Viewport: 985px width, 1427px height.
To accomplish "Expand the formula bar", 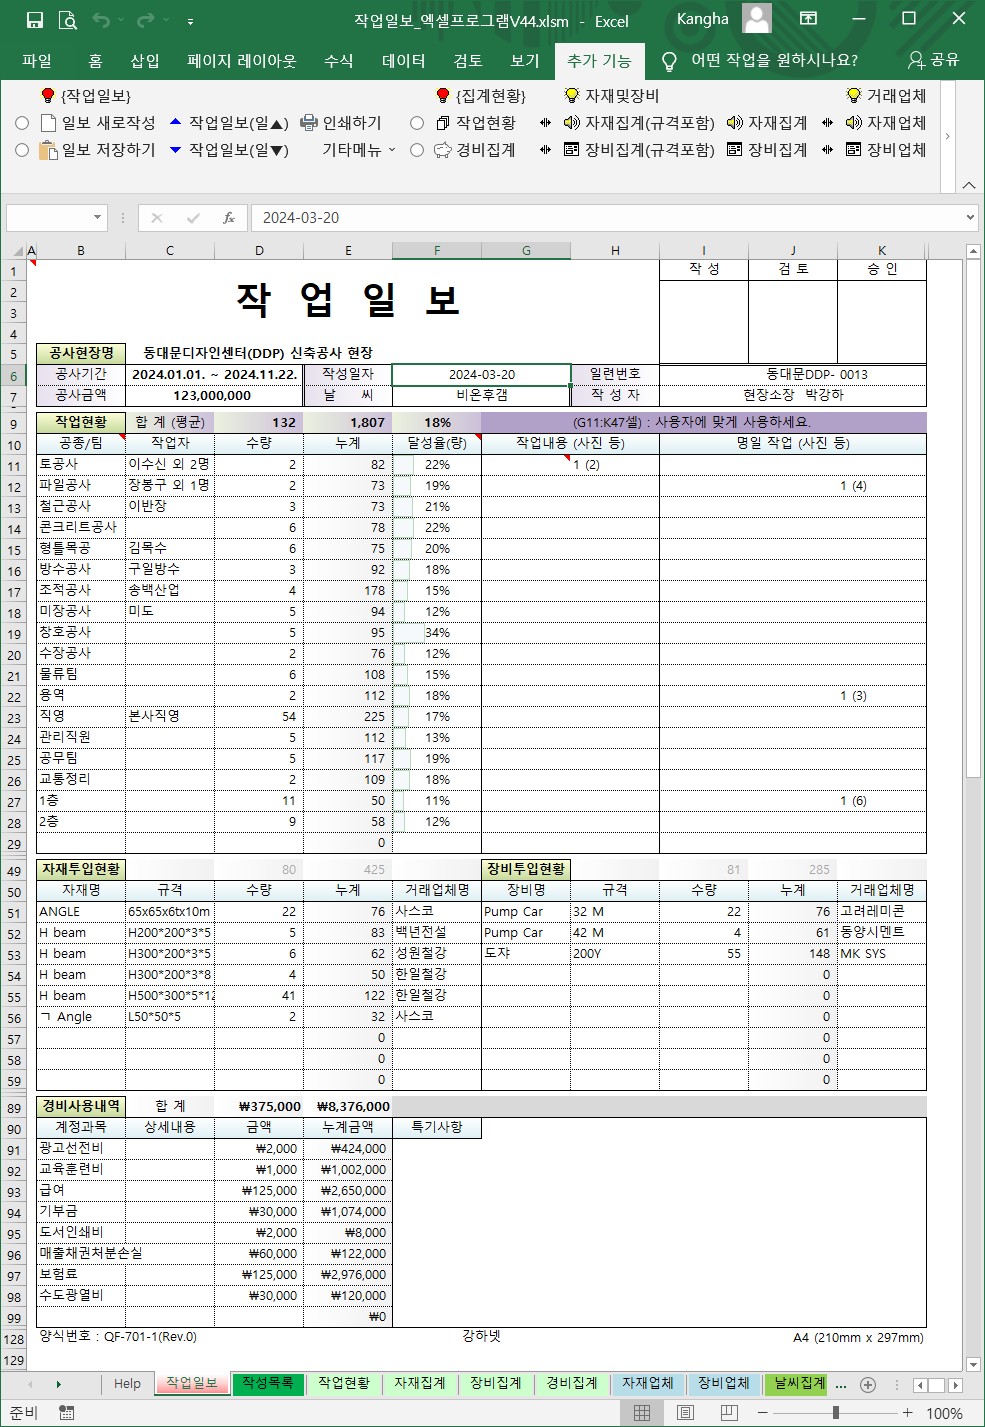I will pyautogui.click(x=970, y=218).
